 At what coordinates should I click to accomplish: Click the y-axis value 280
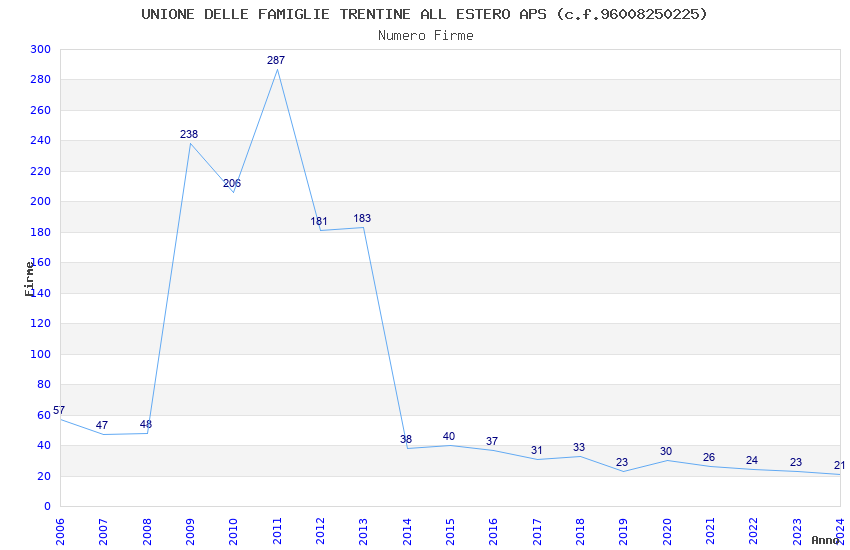point(41,80)
